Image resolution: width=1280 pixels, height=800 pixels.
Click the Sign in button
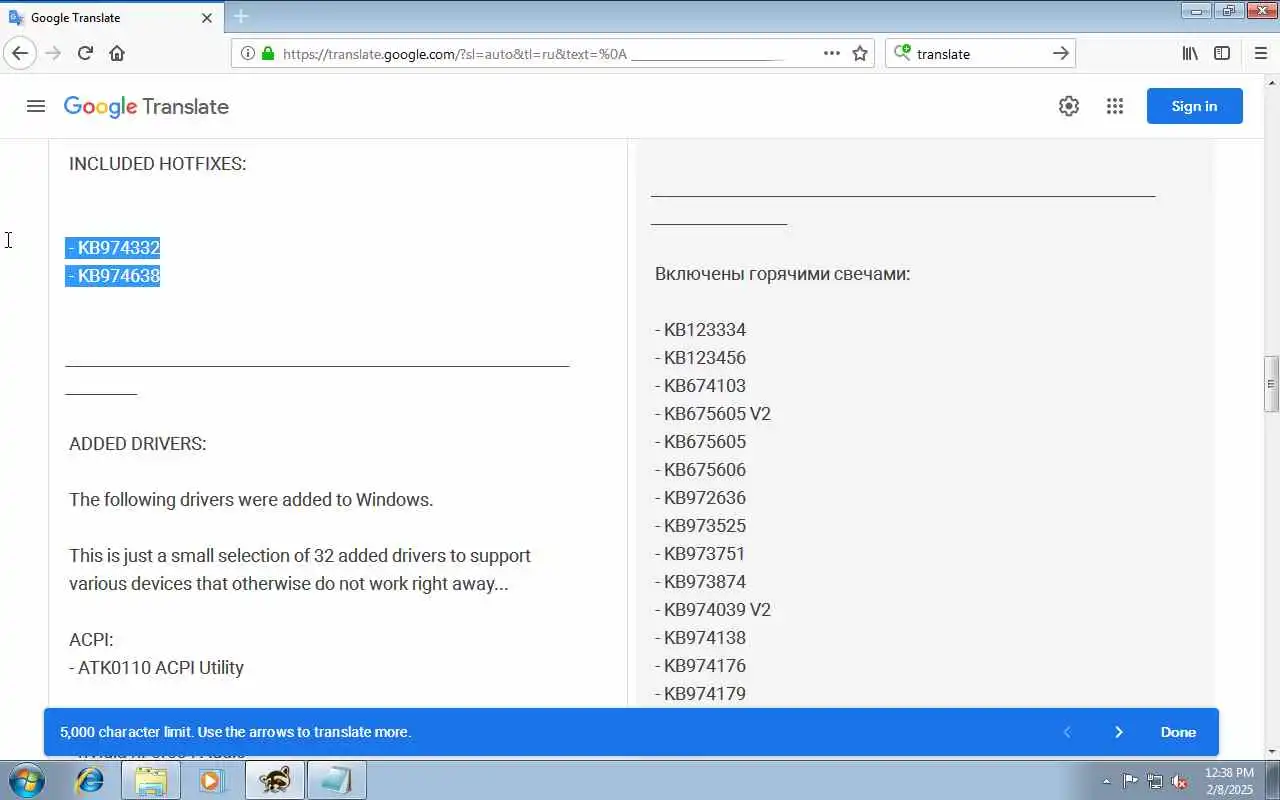1194,106
